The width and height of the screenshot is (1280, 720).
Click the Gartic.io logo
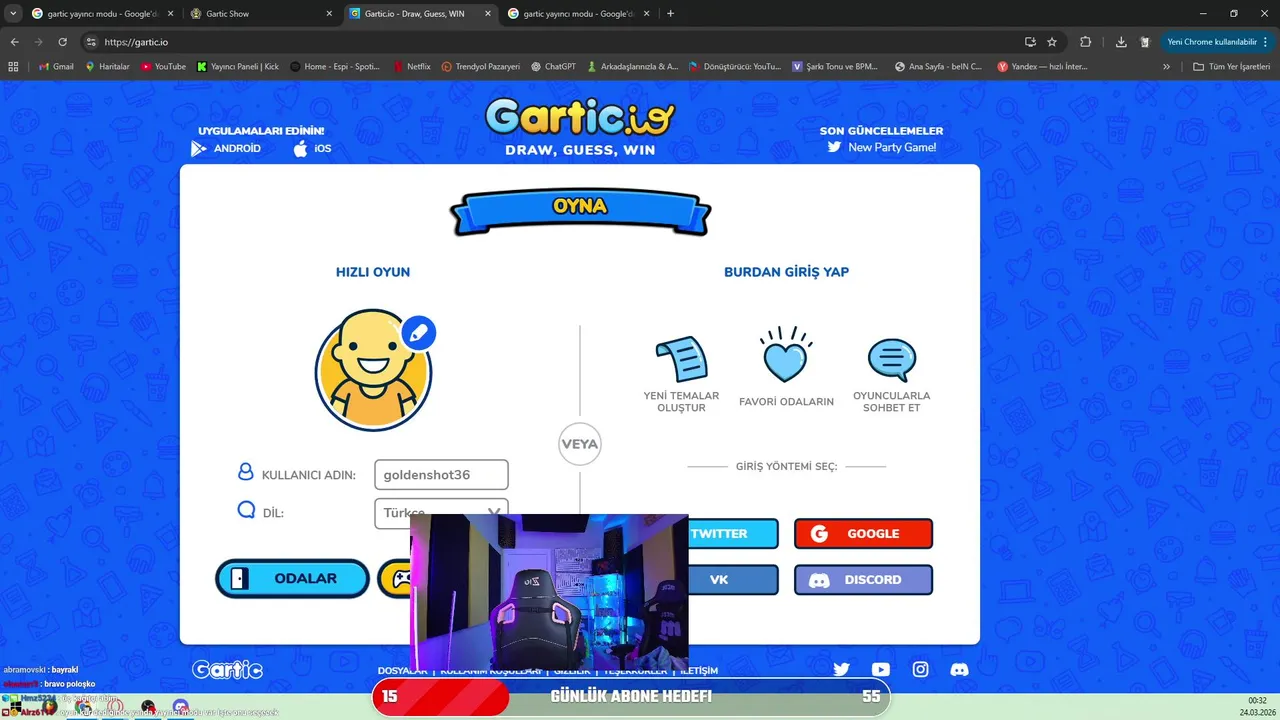click(580, 117)
